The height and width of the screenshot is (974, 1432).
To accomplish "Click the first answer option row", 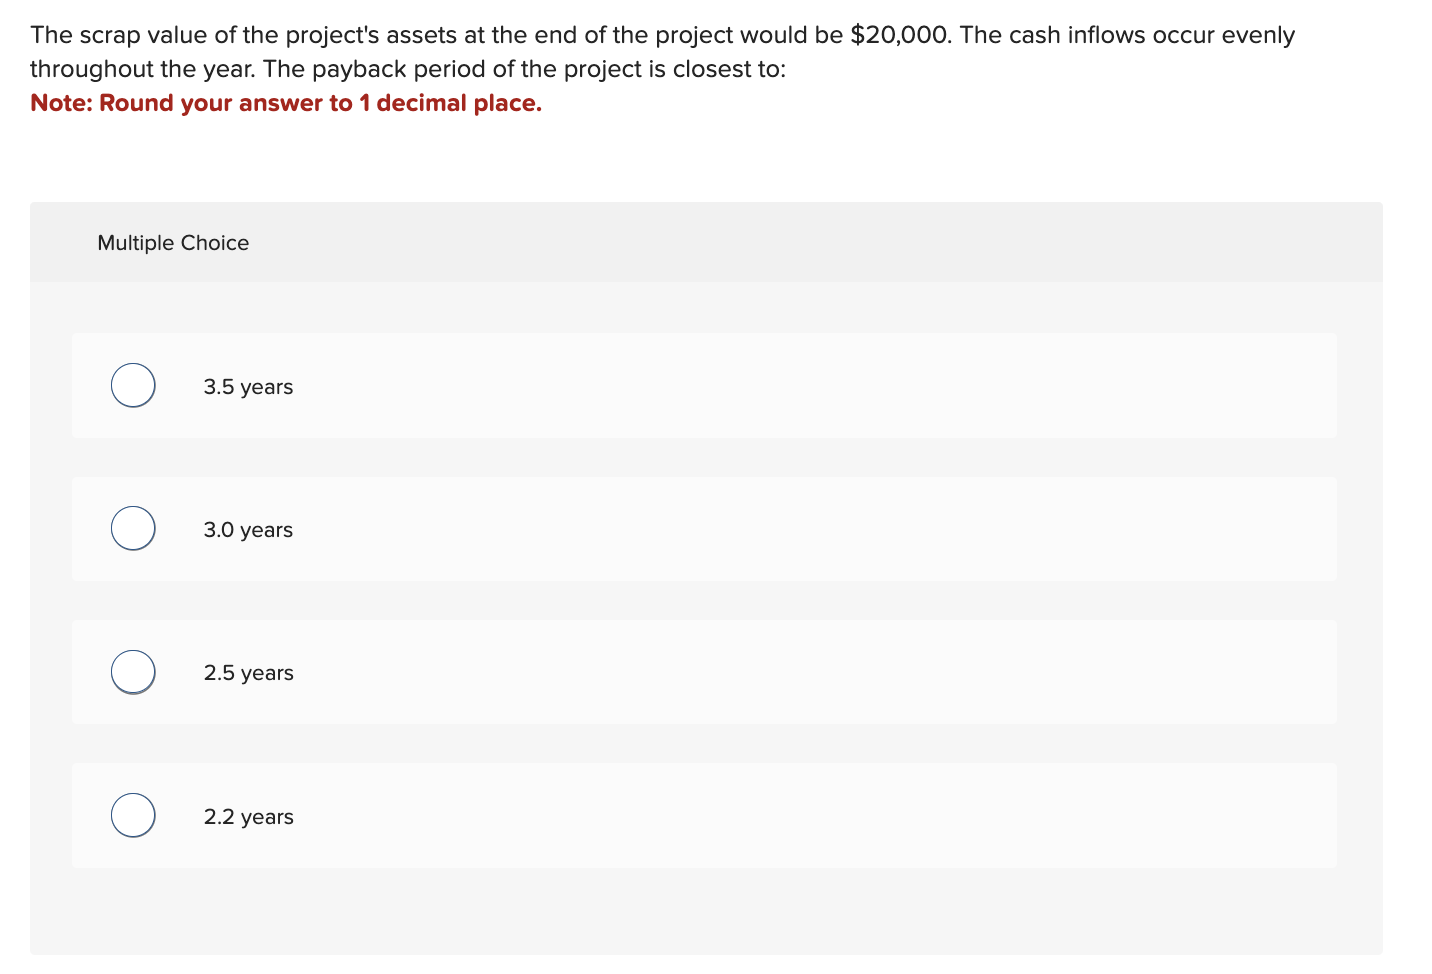I will (704, 386).
